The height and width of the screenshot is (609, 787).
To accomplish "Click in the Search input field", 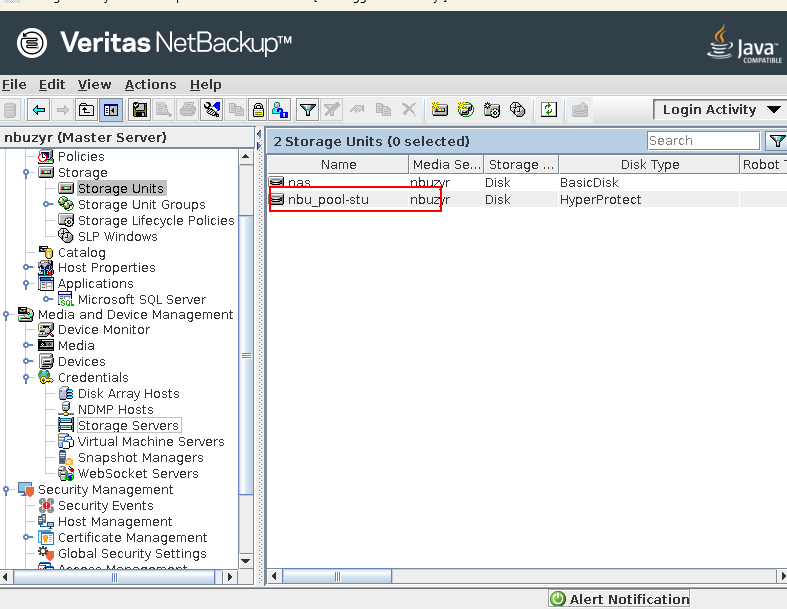I will [703, 141].
